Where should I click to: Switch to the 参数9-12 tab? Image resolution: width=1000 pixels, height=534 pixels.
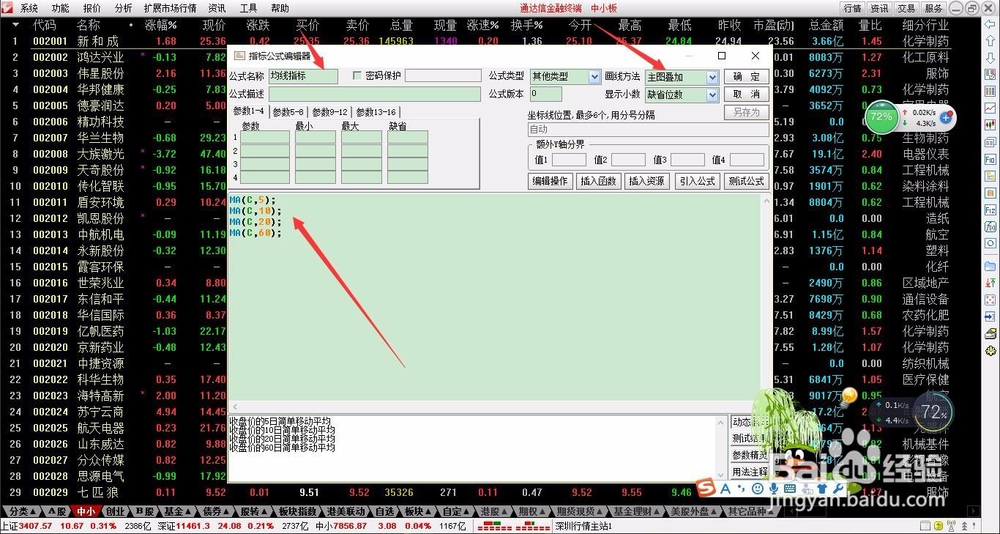[330, 112]
